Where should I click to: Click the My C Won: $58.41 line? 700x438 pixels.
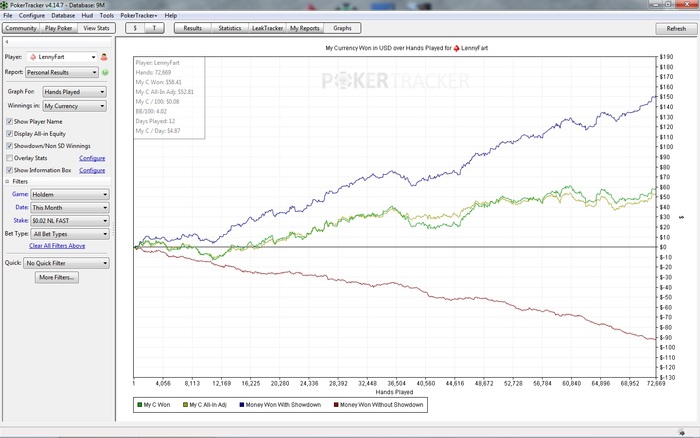pos(159,82)
